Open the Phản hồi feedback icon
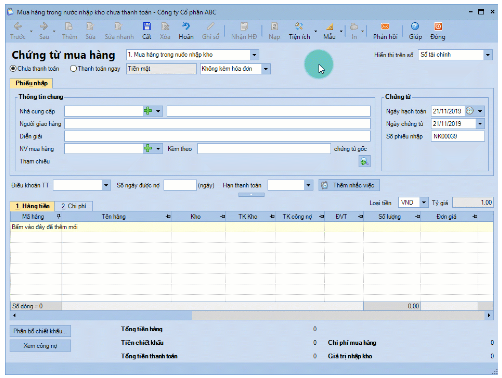This screenshot has width=502, height=378. 385,27
